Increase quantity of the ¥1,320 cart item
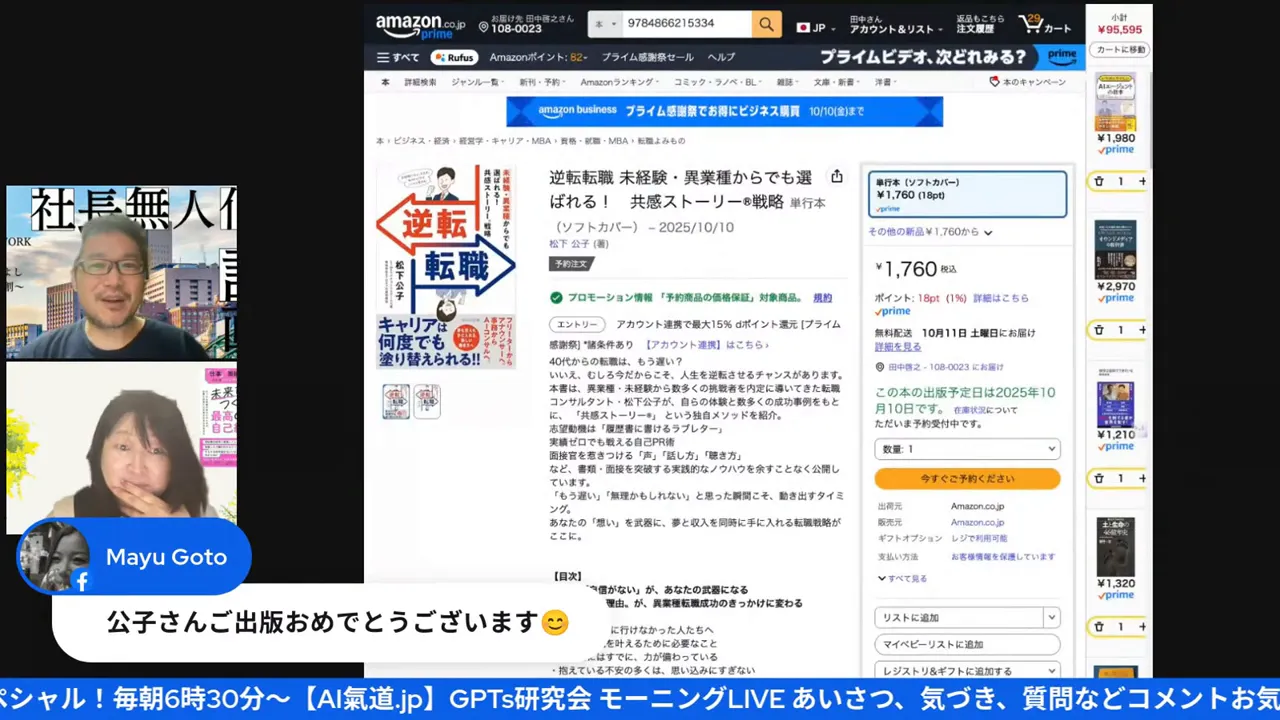 (x=1142, y=627)
